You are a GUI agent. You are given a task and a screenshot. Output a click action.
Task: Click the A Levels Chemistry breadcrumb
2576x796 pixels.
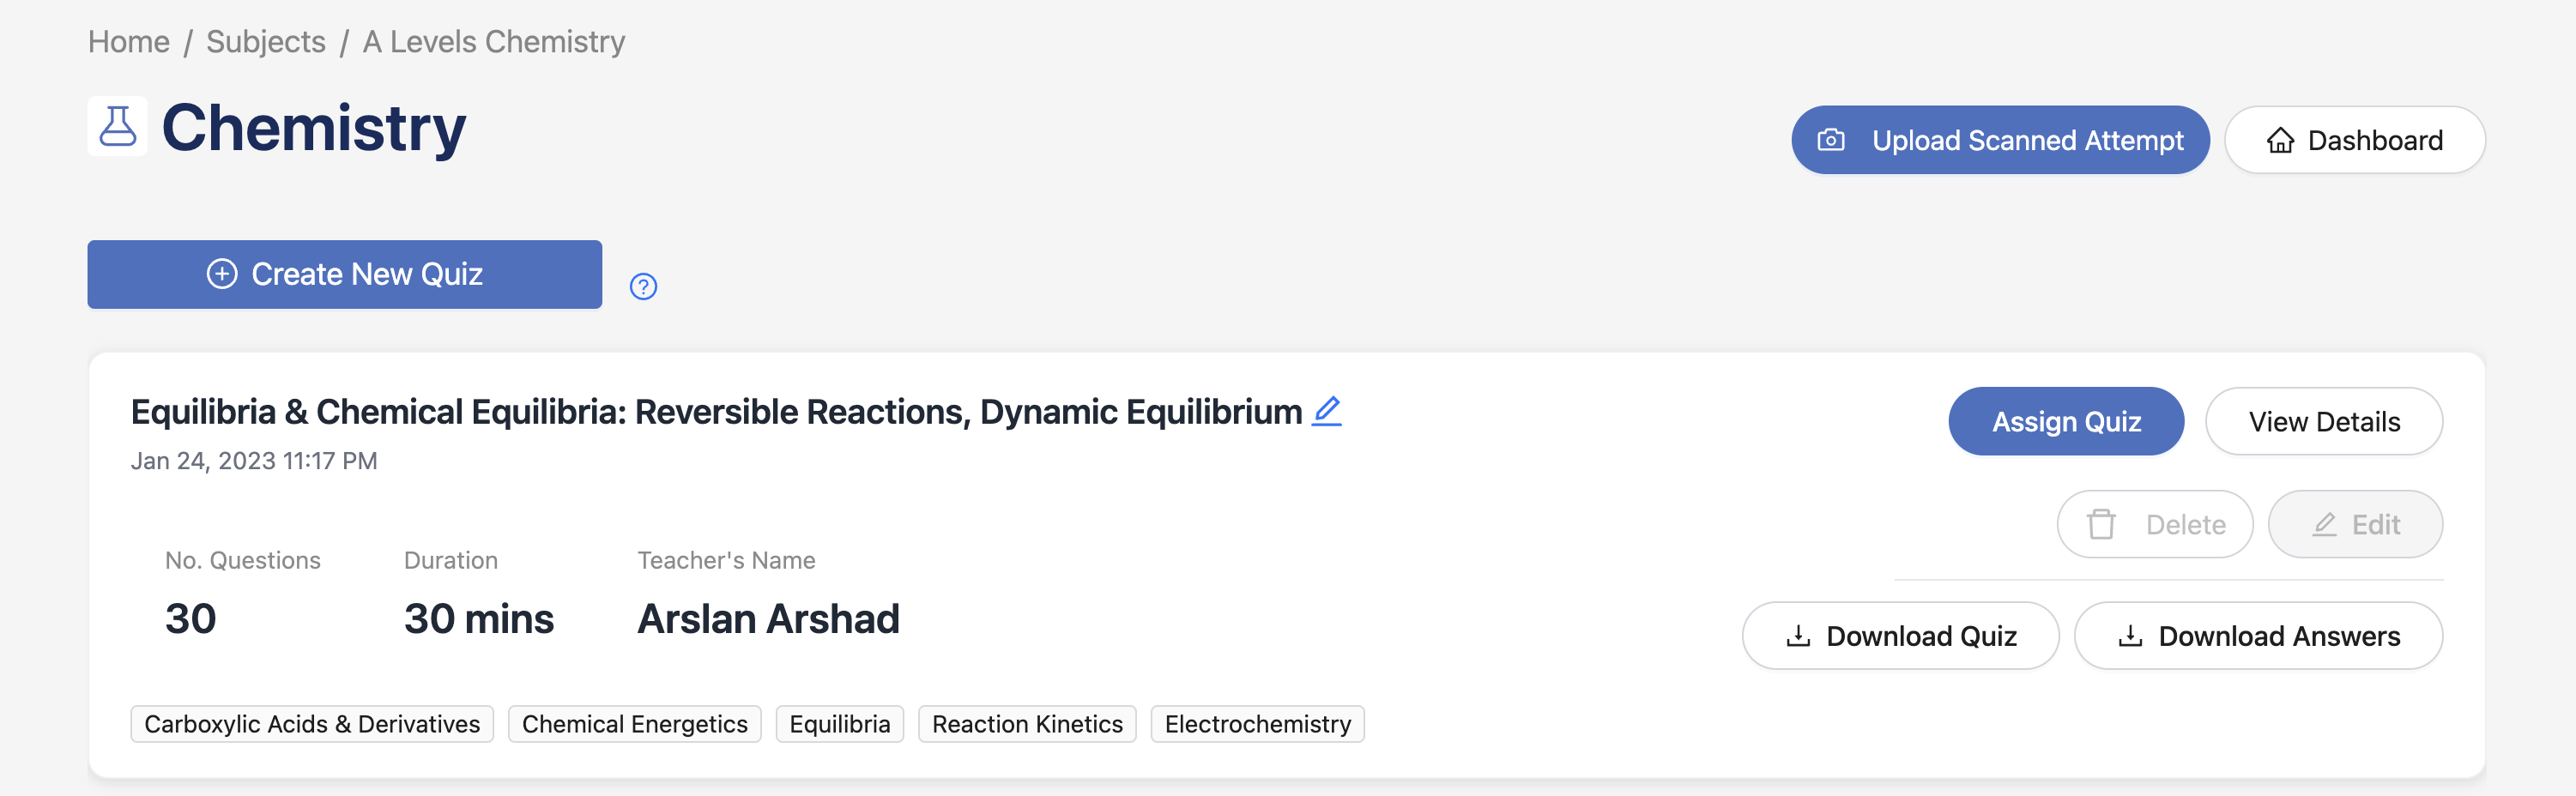[493, 41]
